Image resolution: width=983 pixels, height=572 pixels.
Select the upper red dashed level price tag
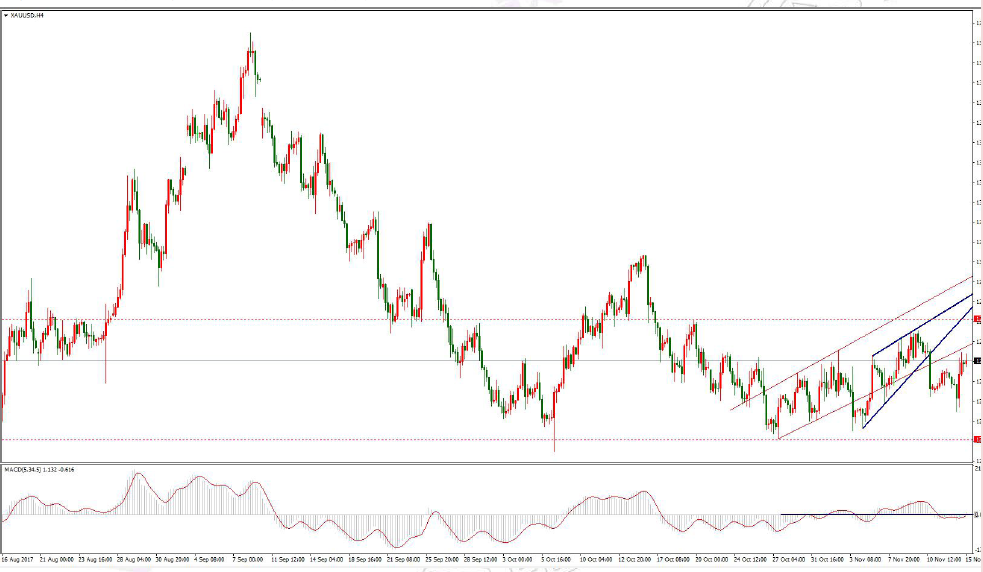coord(978,320)
